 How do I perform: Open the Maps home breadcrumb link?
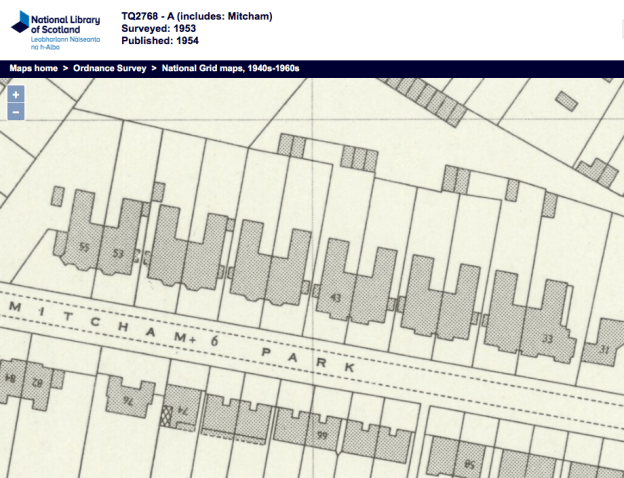coord(34,68)
